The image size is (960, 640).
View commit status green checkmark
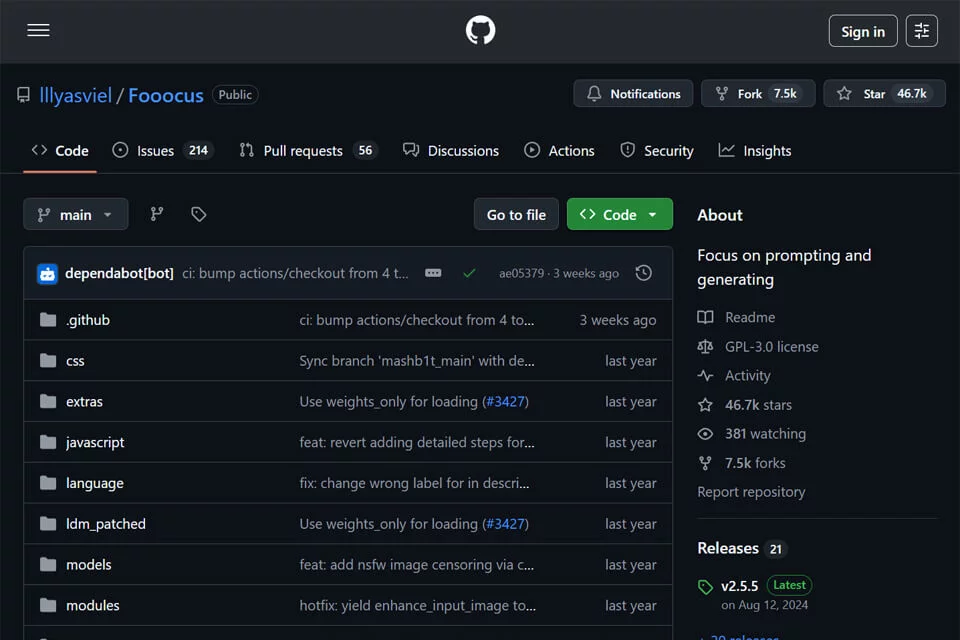click(x=470, y=273)
